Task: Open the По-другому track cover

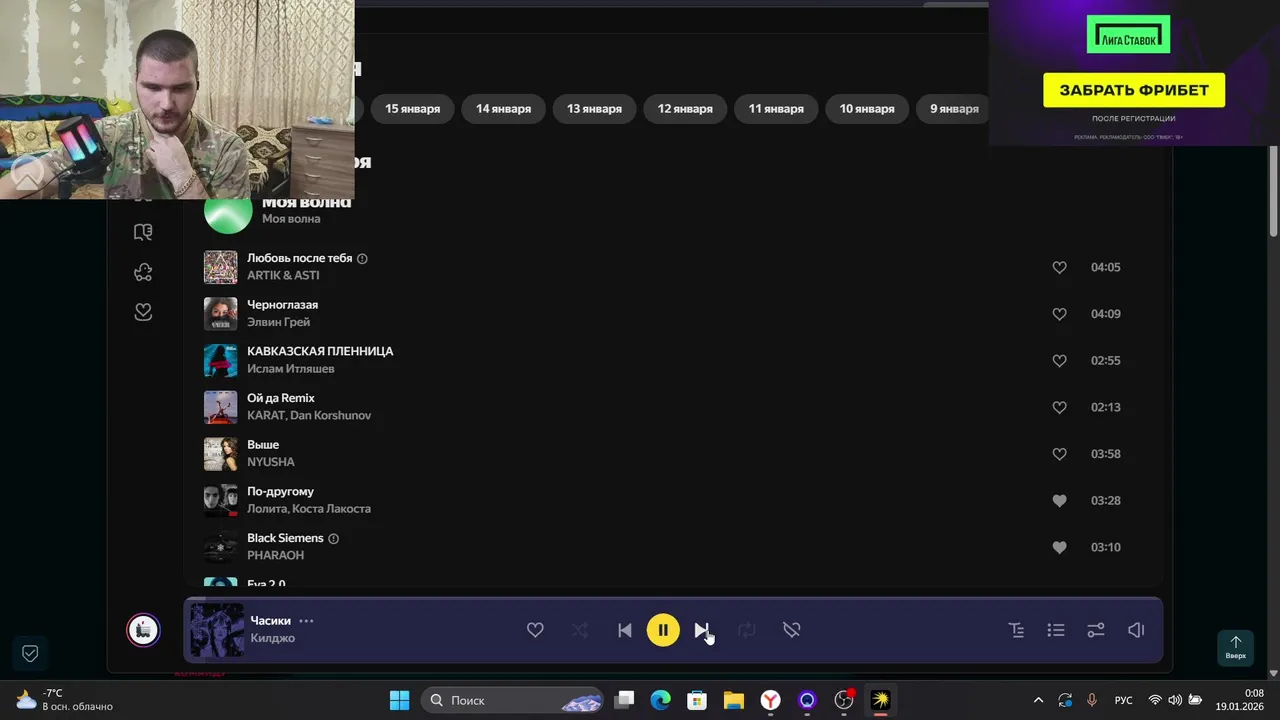Action: point(221,501)
